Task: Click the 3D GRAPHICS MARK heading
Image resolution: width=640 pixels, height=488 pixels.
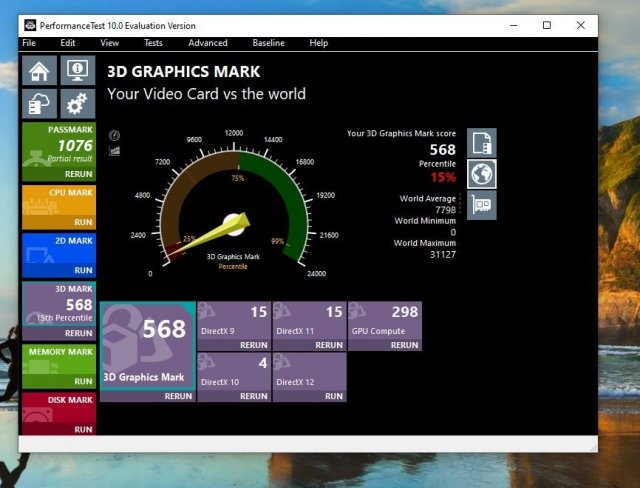Action: (x=184, y=72)
